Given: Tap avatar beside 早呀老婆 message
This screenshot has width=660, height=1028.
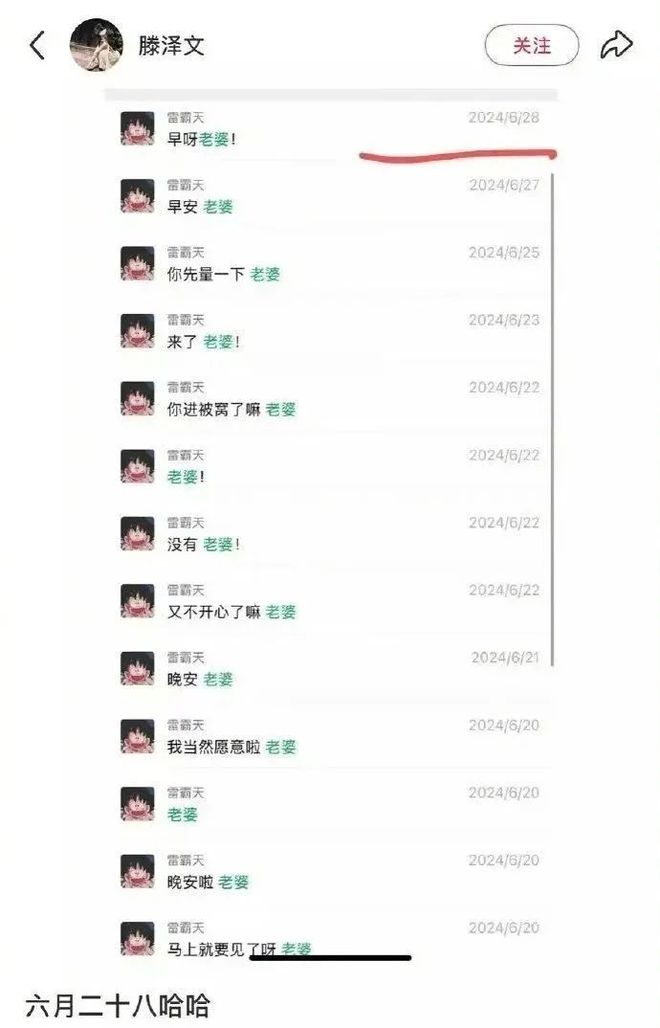Looking at the screenshot, I should 138,128.
